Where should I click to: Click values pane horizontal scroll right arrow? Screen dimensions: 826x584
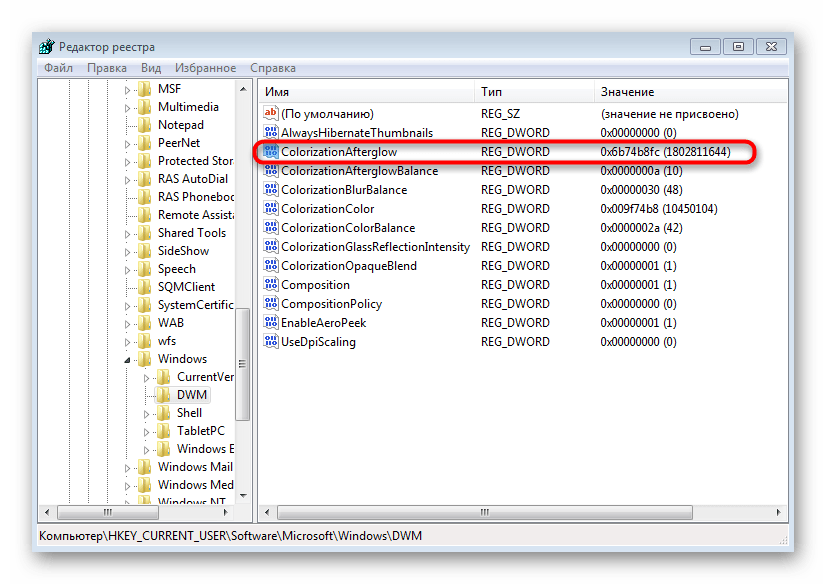click(779, 512)
